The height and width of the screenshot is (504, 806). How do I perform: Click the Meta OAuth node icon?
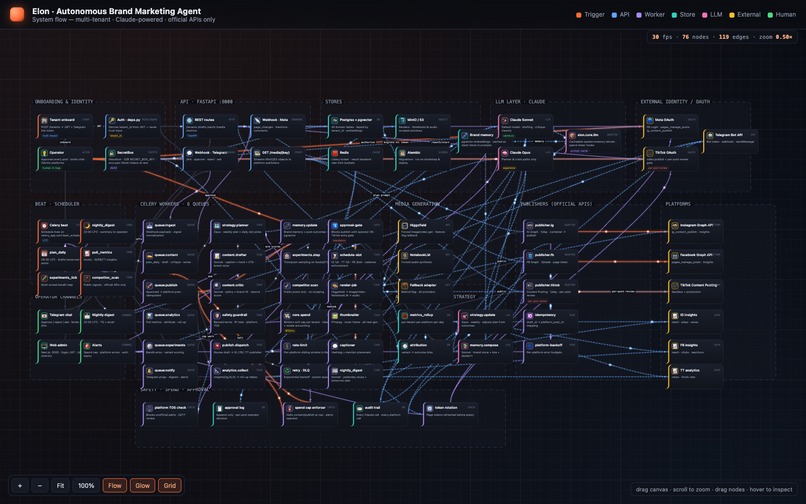click(650, 120)
